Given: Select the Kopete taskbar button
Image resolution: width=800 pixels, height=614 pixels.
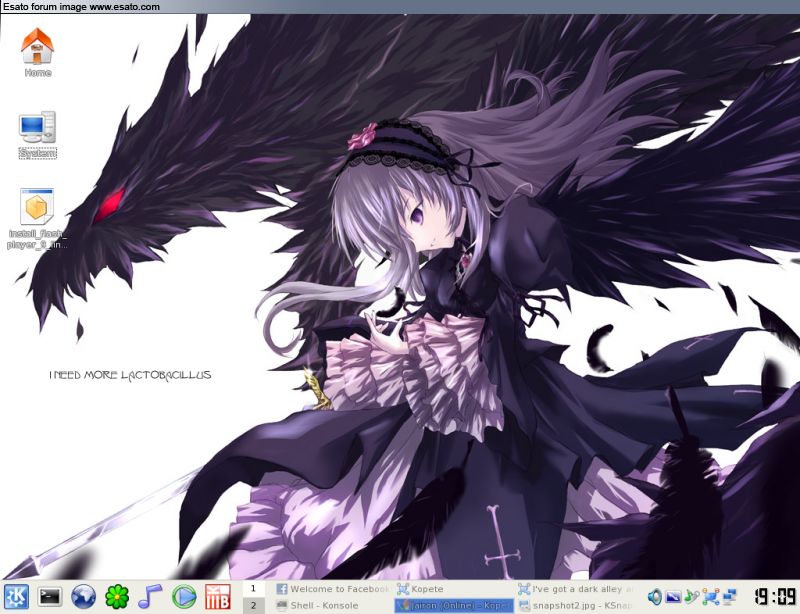Looking at the screenshot, I should 453,589.
